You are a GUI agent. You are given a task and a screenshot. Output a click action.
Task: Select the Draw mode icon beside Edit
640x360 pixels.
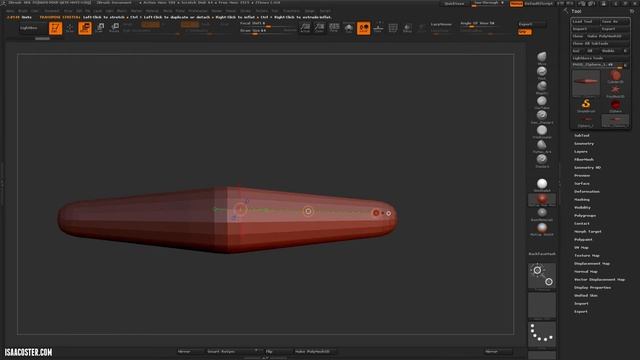tap(70, 28)
